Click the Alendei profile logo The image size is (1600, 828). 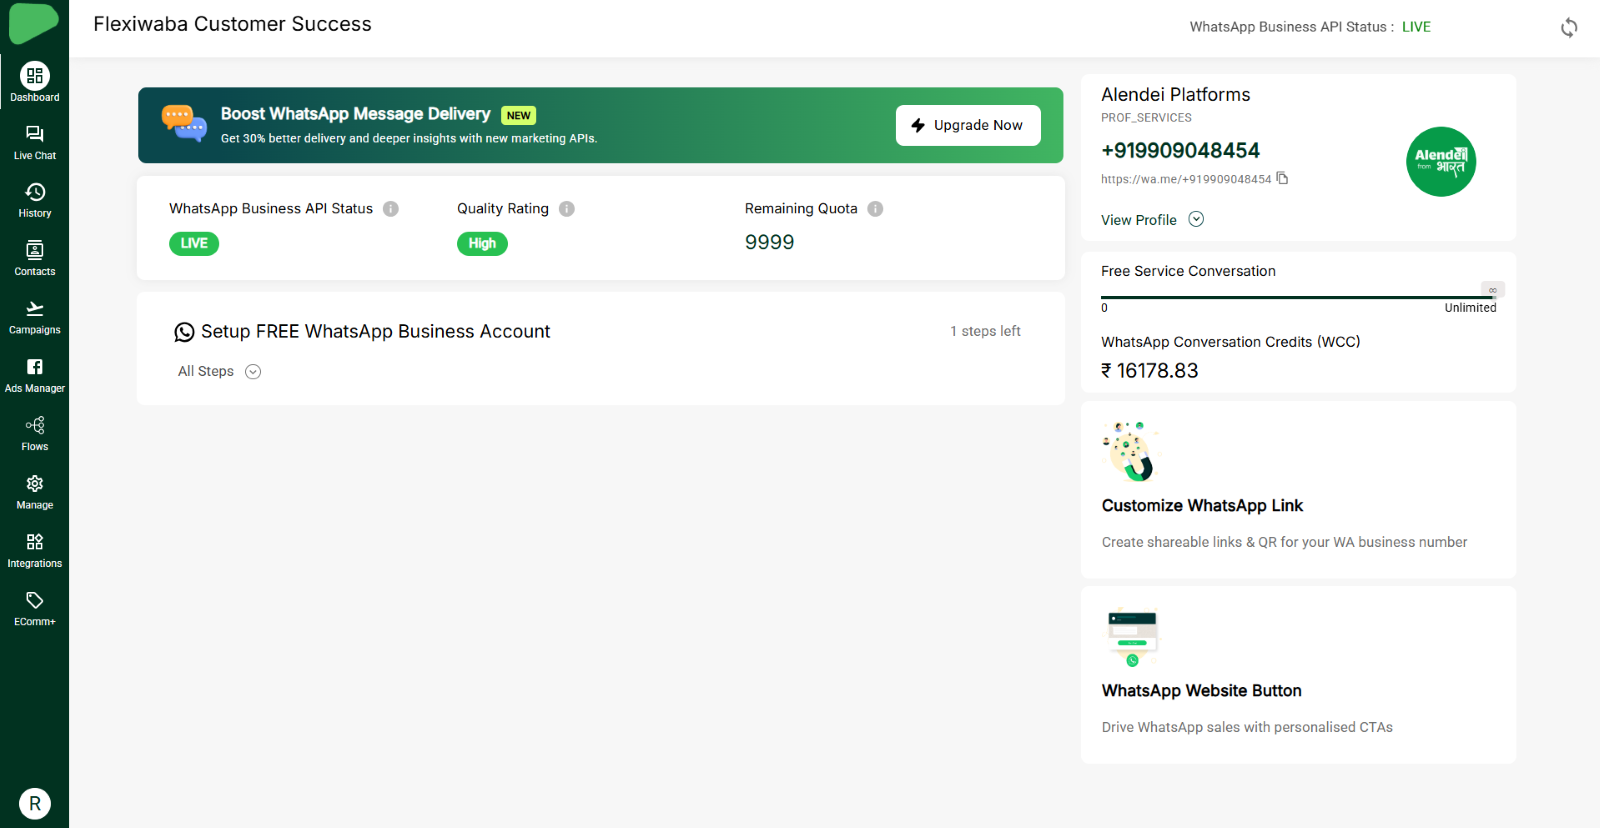tap(1441, 162)
